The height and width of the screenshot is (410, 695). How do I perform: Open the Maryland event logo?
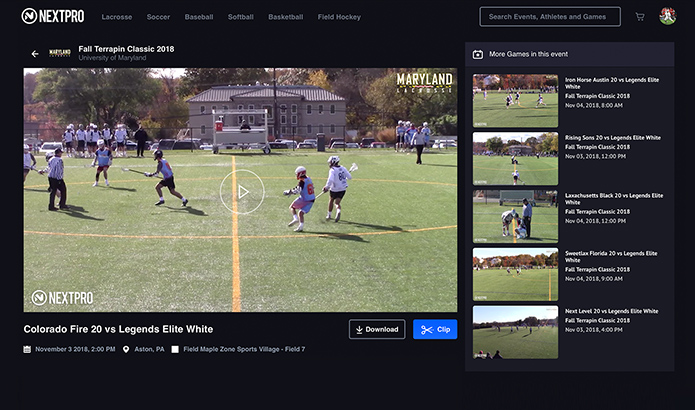click(60, 53)
